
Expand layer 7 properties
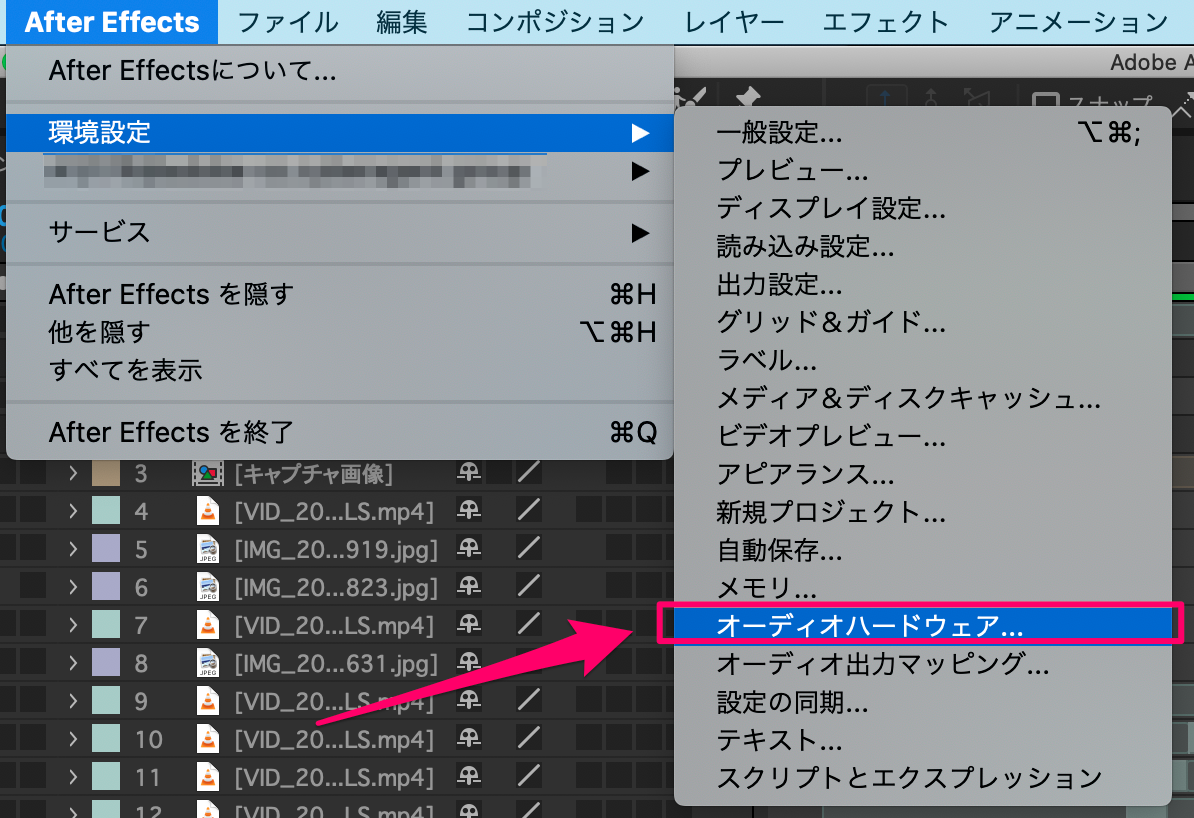coord(73,625)
